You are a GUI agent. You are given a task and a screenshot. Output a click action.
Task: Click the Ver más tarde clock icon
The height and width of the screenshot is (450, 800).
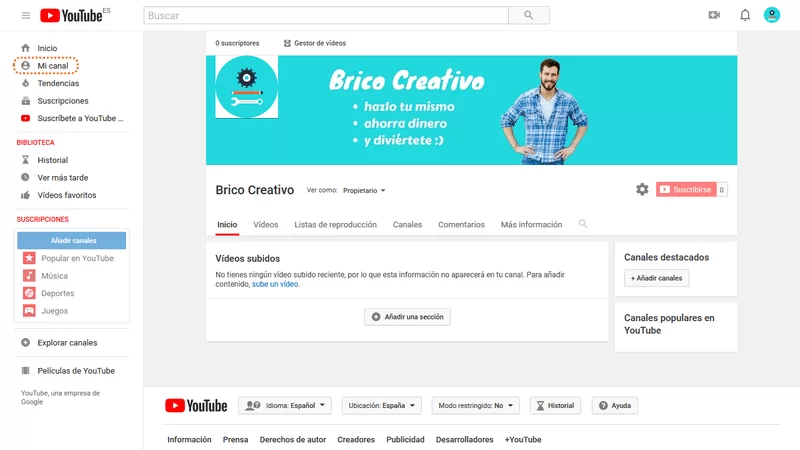click(26, 178)
